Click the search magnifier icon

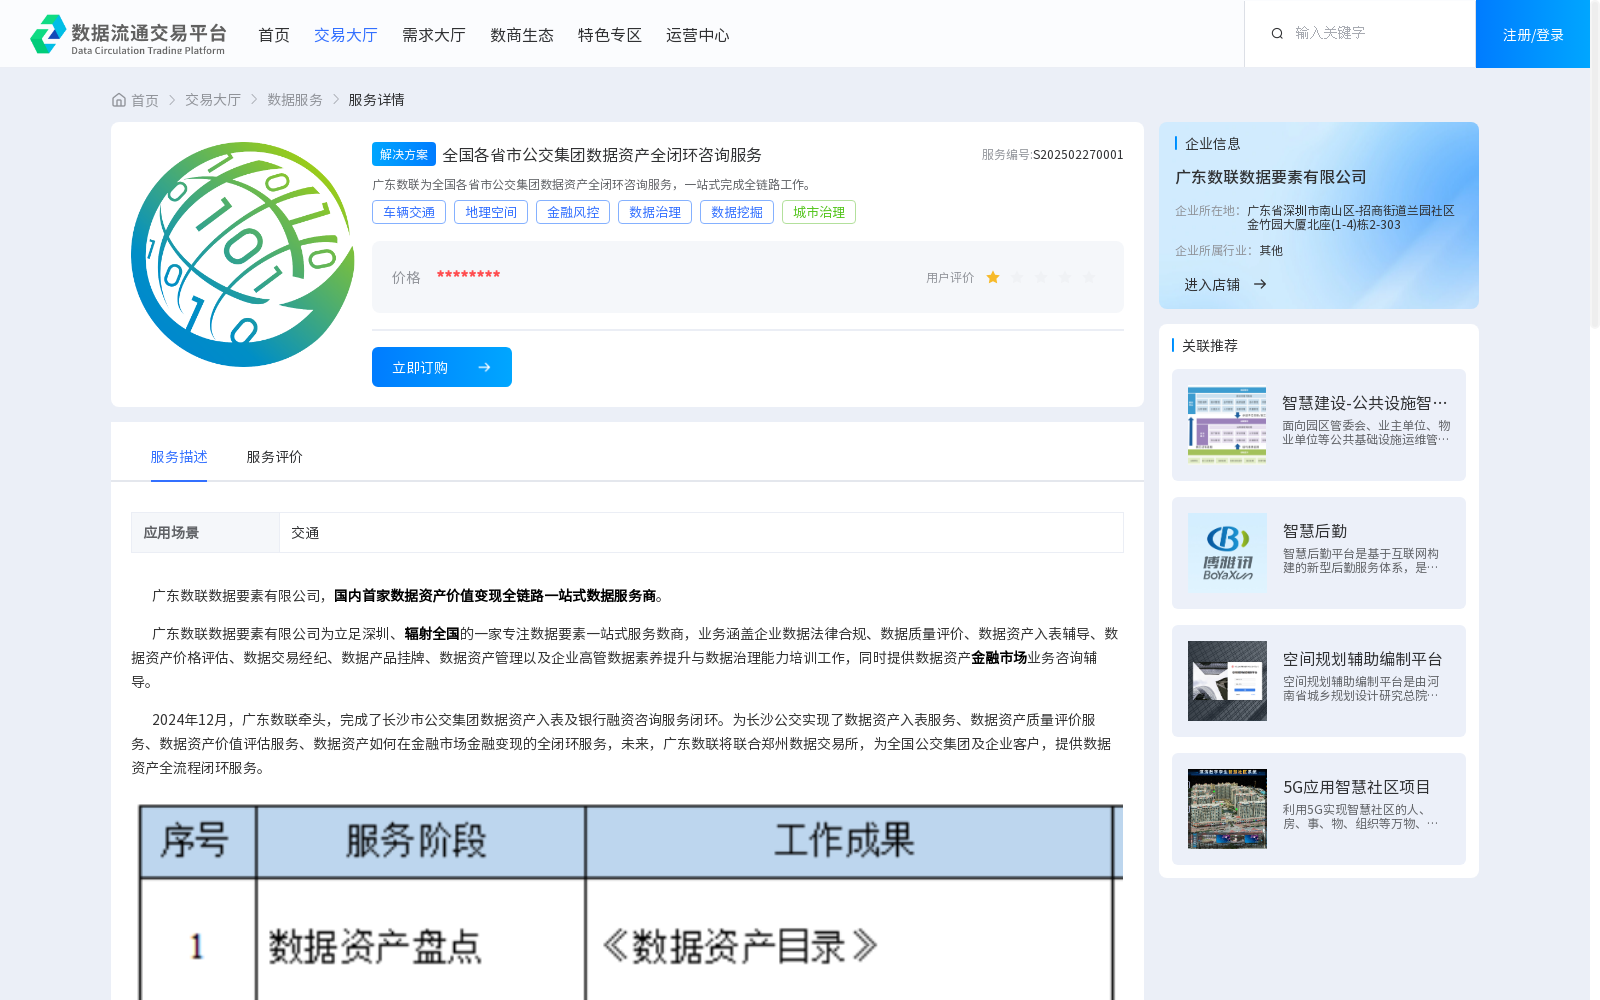(x=1277, y=34)
